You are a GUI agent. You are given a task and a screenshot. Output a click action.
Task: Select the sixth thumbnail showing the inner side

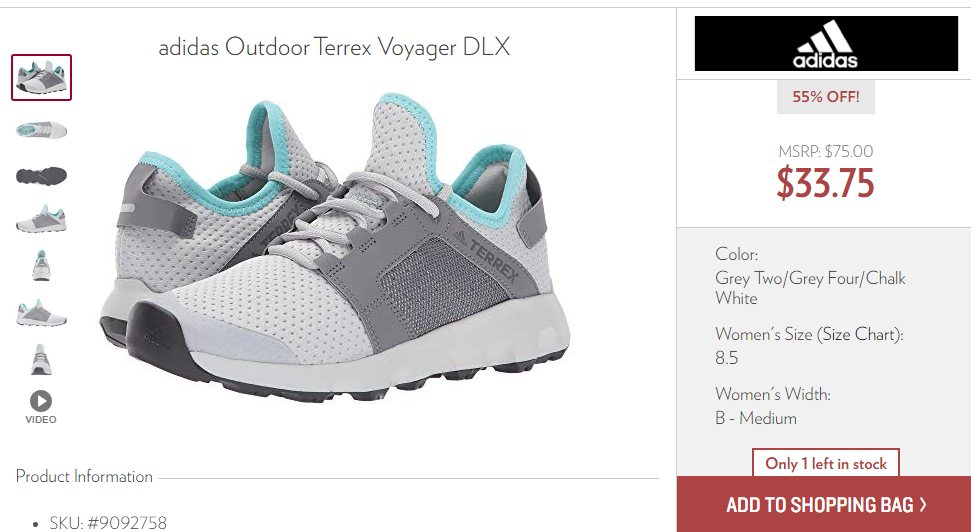tap(41, 313)
